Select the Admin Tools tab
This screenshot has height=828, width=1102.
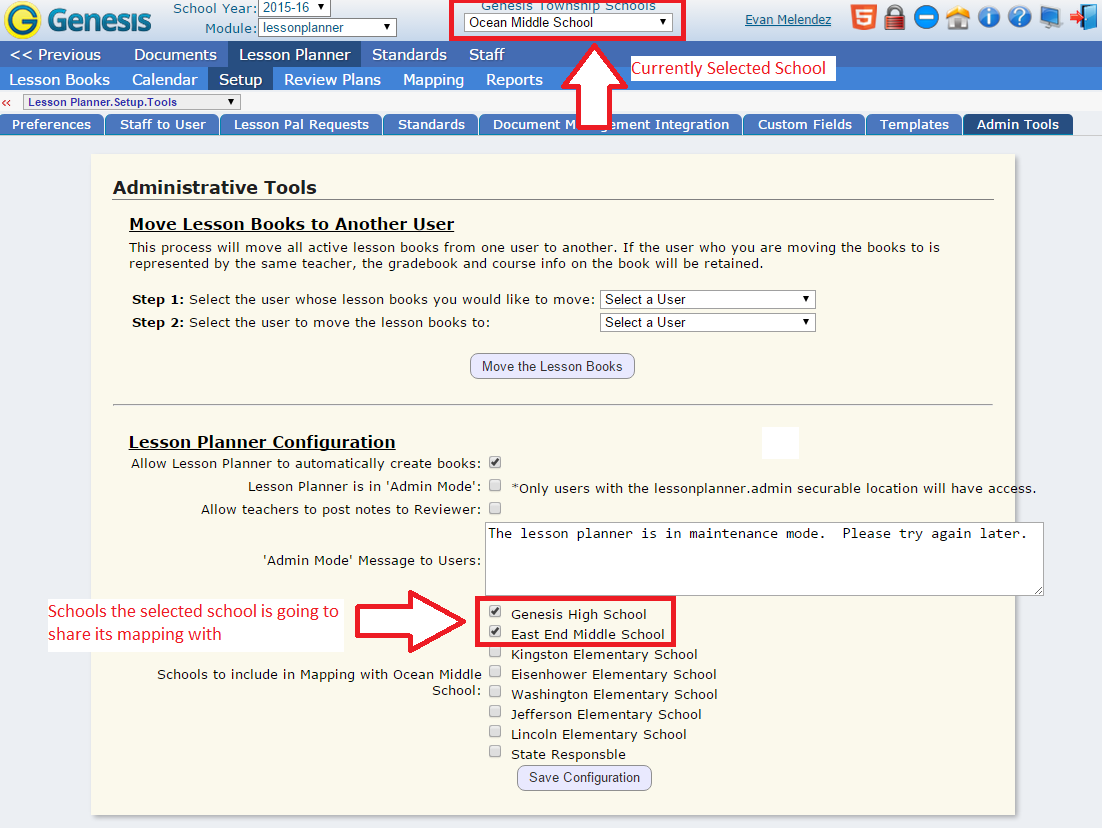(1018, 124)
